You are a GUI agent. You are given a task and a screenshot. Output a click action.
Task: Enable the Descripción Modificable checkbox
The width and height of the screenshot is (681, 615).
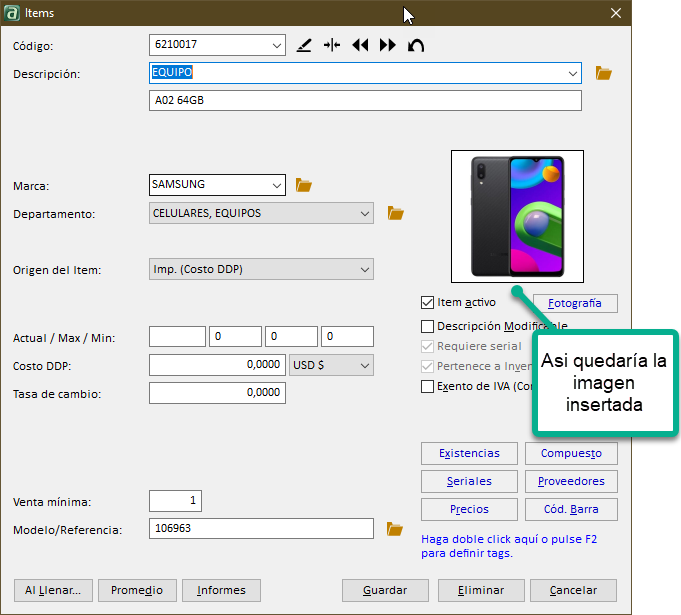(x=428, y=326)
